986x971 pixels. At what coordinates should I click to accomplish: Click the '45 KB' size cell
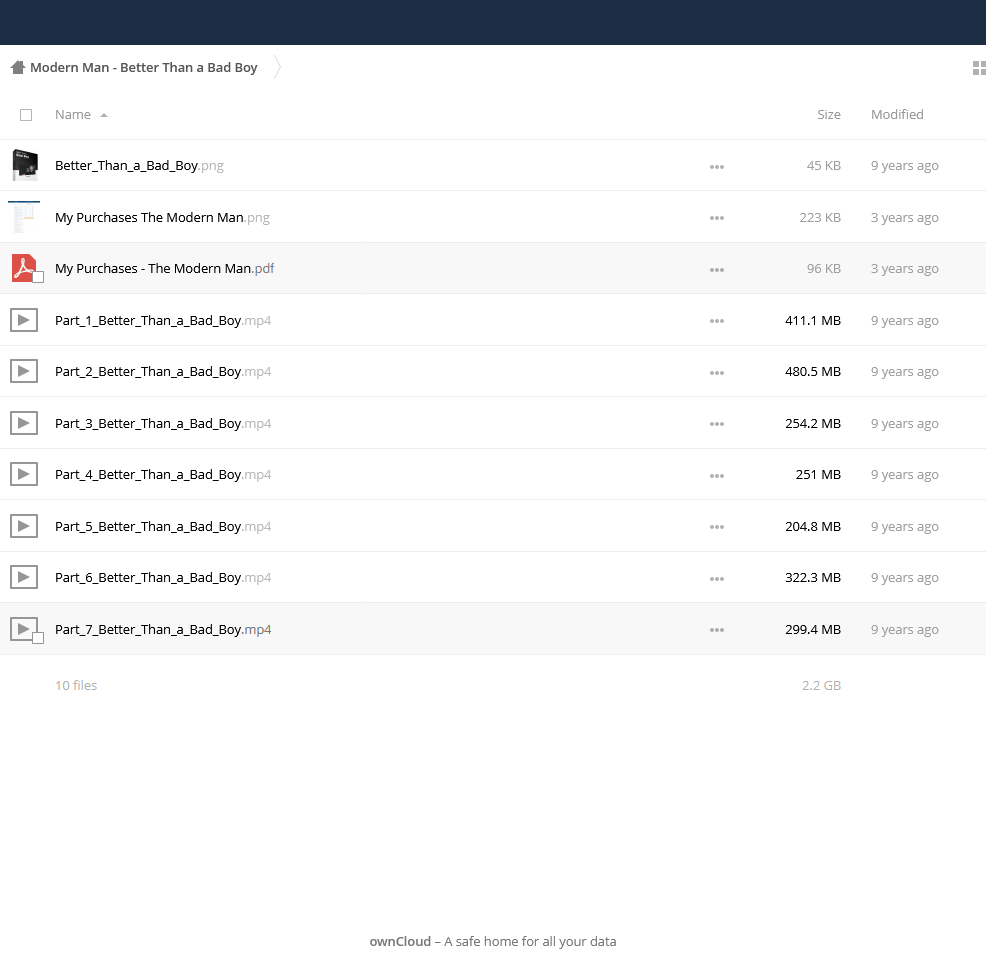[x=824, y=165]
